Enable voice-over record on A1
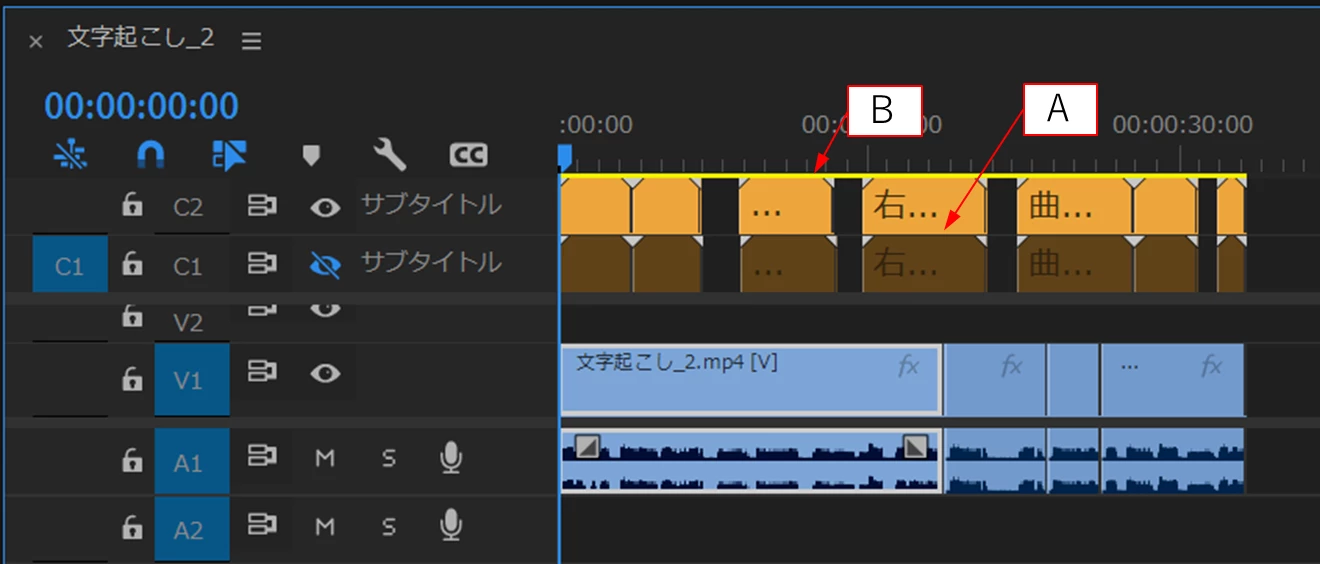Viewport: 1320px width, 564px height. pyautogui.click(x=451, y=458)
